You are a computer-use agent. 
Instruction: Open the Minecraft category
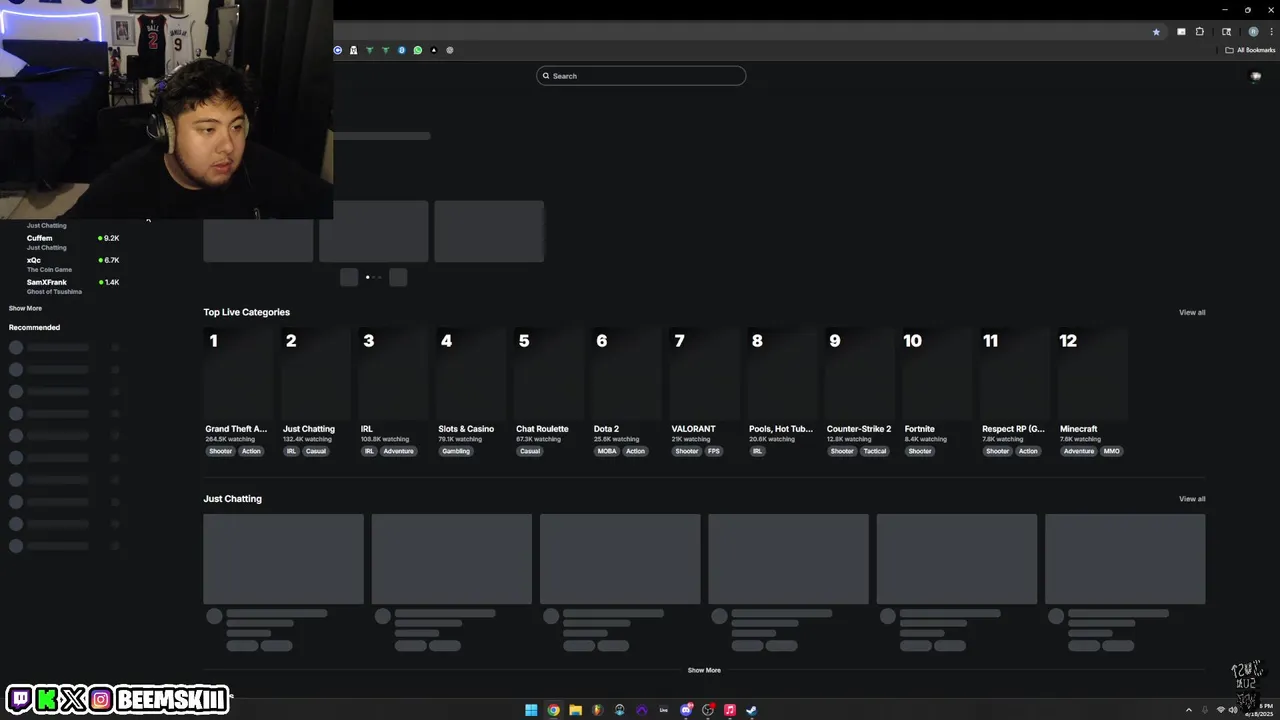[1093, 391]
